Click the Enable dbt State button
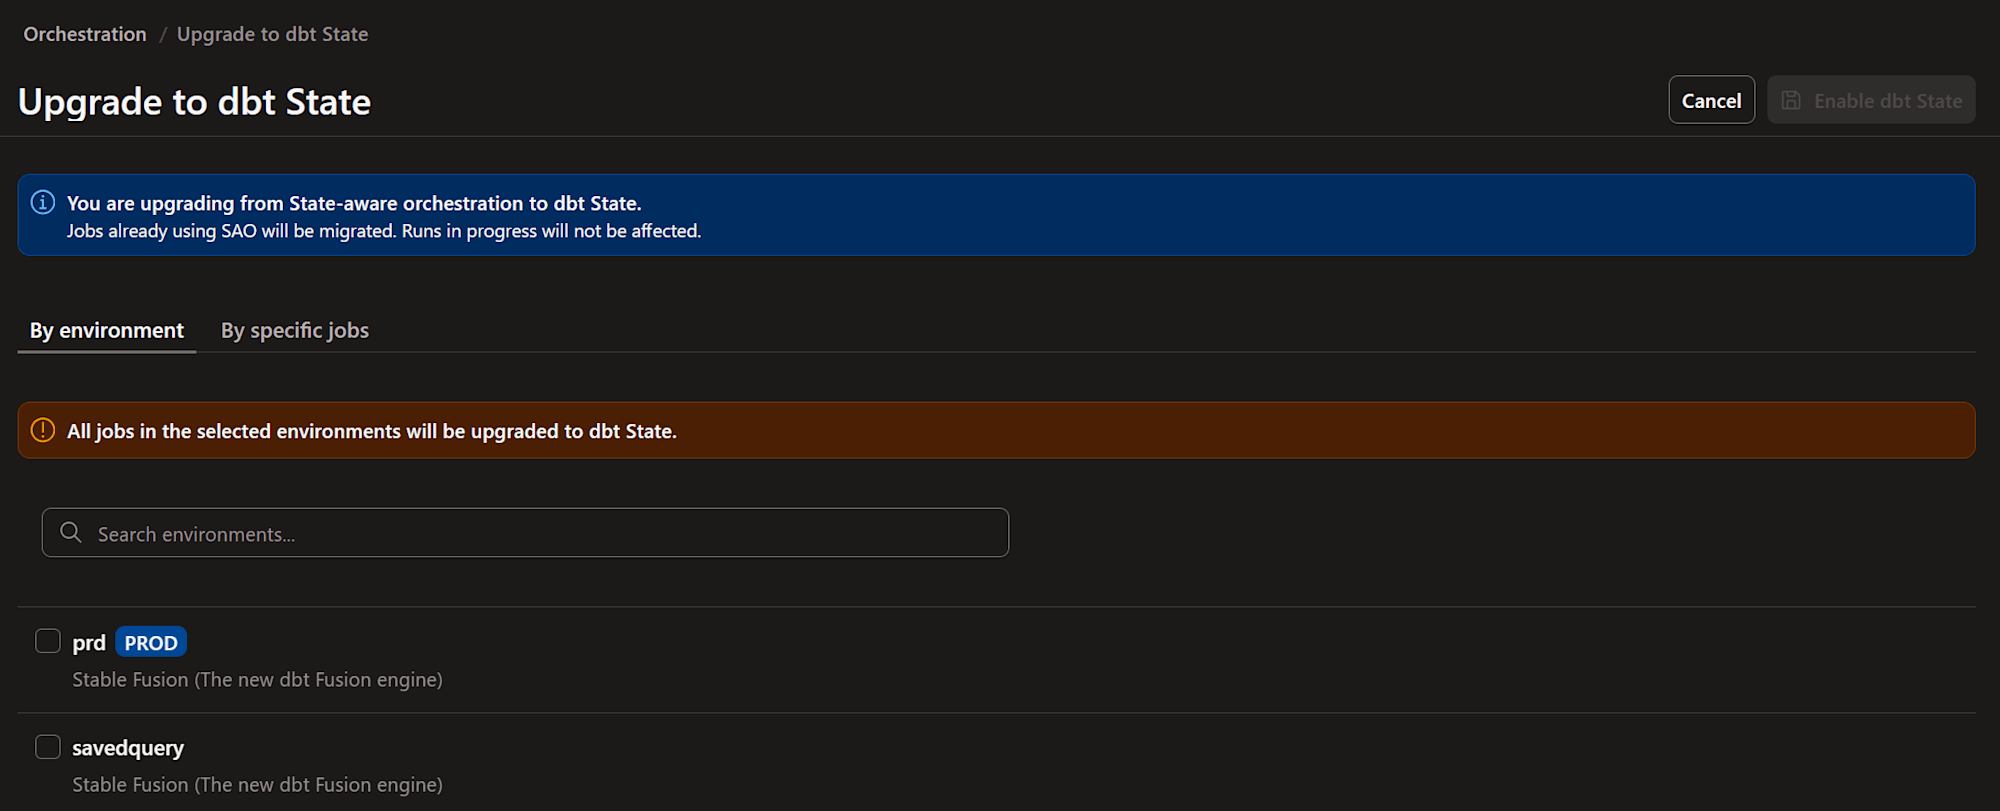The width and height of the screenshot is (2000, 811). click(x=1871, y=100)
